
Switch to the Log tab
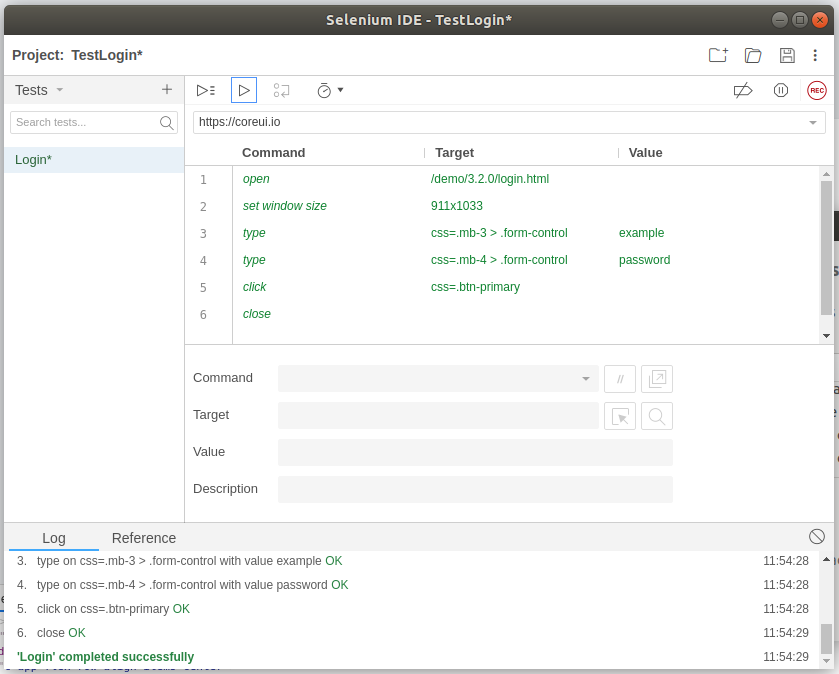54,538
